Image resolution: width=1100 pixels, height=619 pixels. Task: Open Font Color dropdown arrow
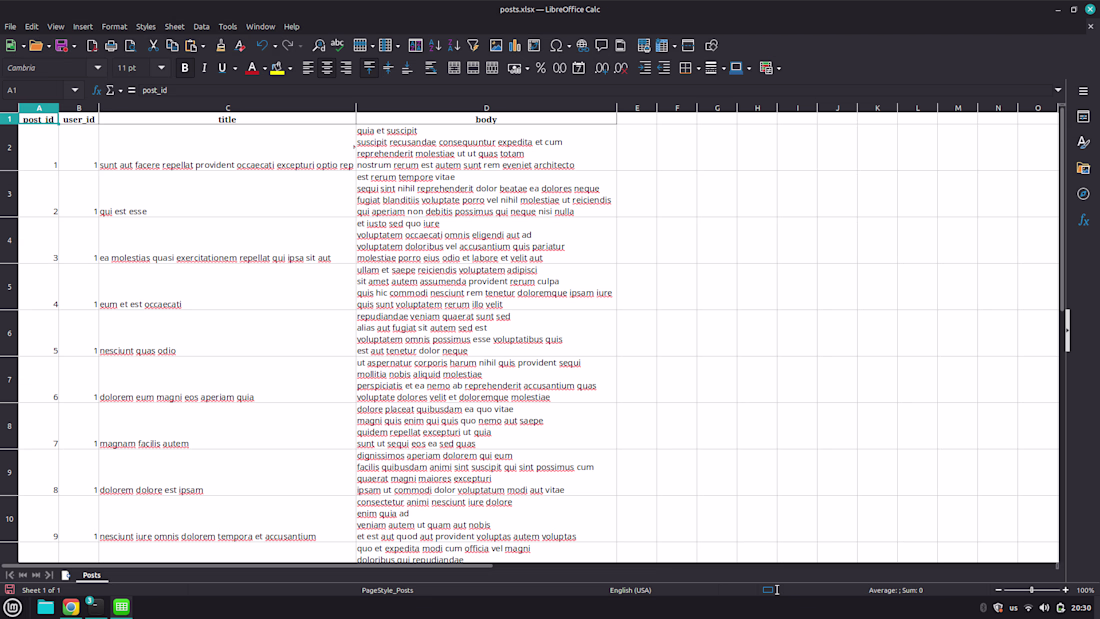[264, 69]
